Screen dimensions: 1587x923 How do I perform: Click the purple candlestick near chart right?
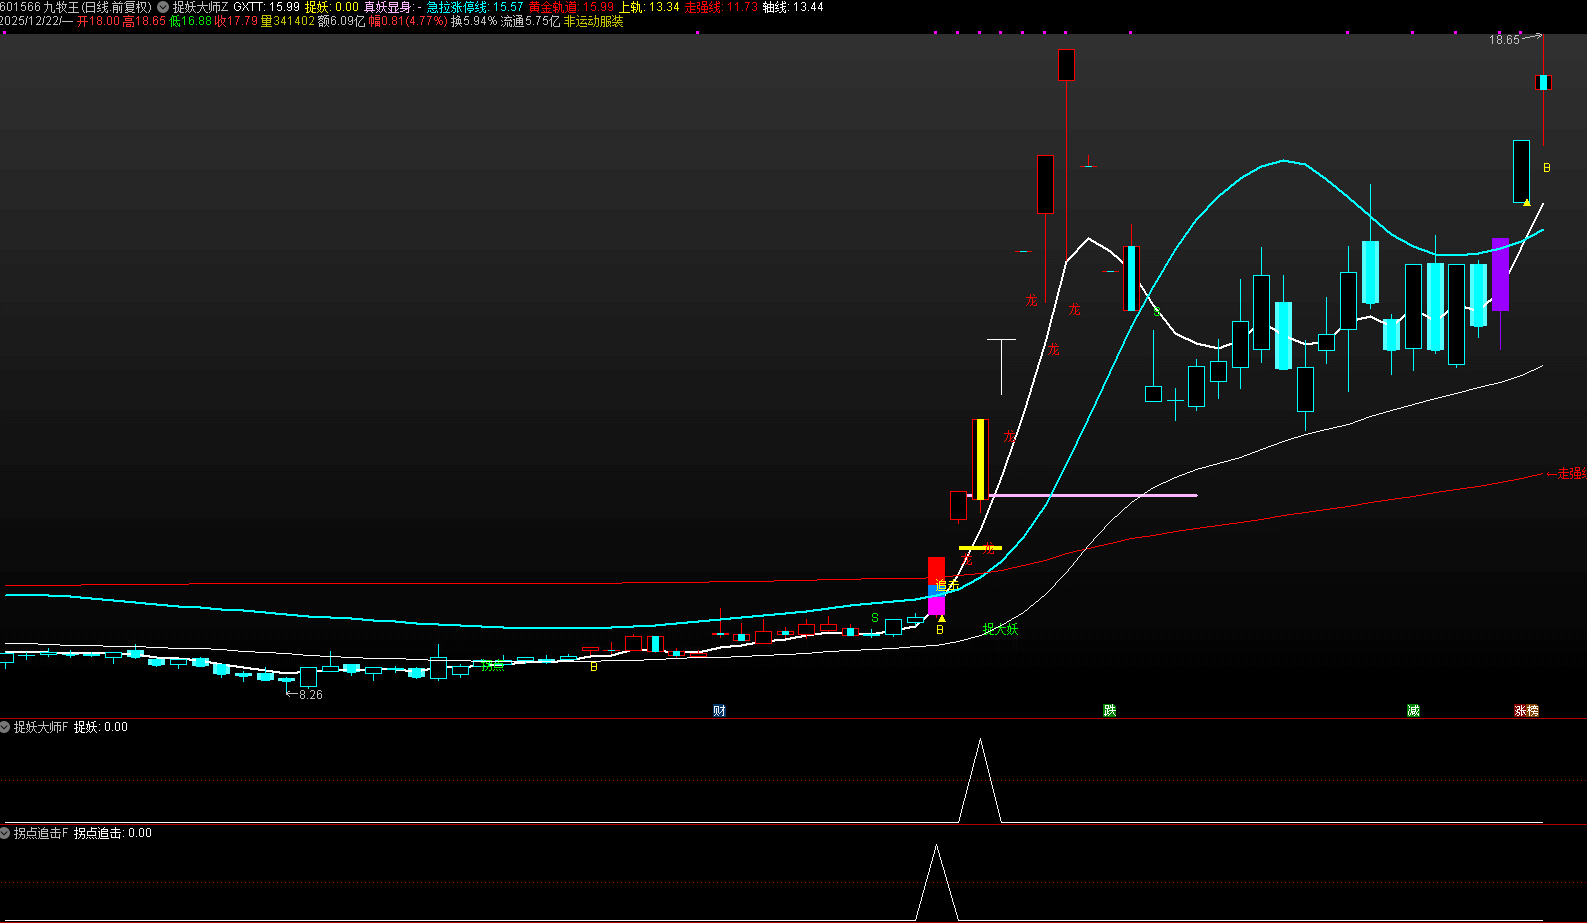[1500, 275]
